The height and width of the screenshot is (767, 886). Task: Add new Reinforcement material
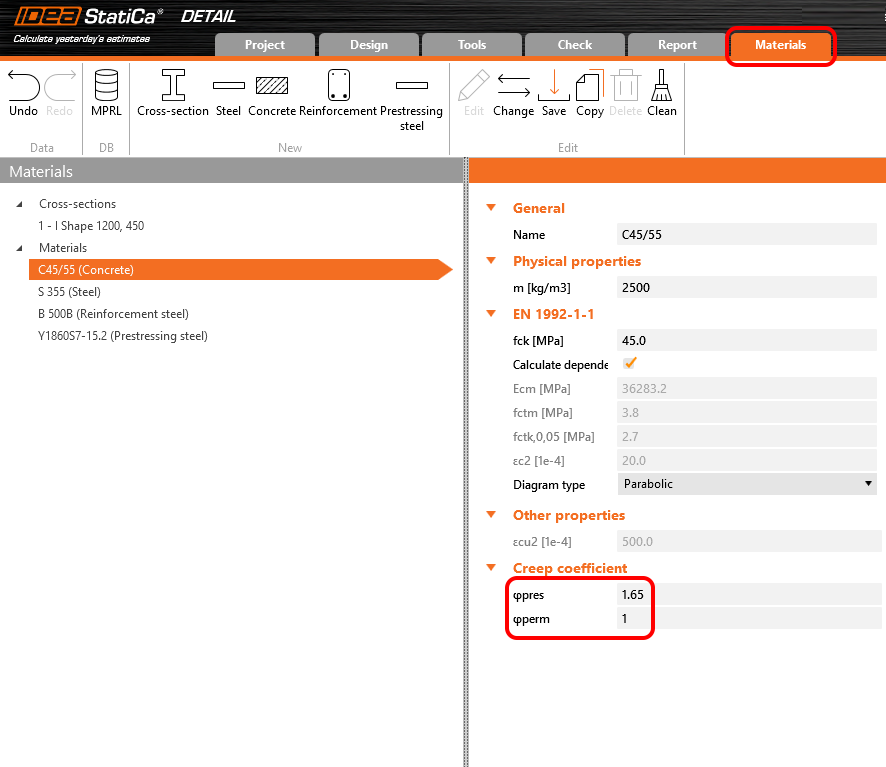pyautogui.click(x=338, y=87)
